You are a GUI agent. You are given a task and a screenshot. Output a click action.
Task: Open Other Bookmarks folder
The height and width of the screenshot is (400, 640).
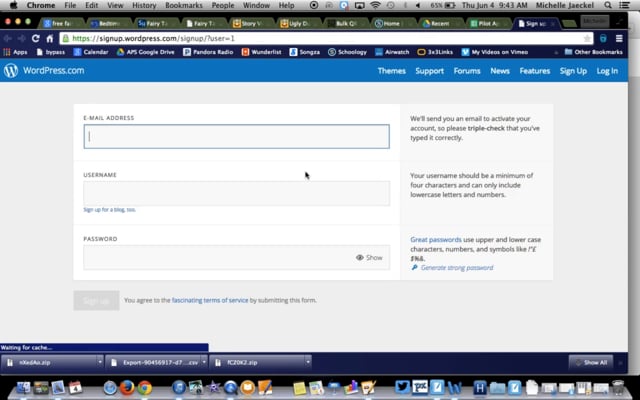(593, 52)
